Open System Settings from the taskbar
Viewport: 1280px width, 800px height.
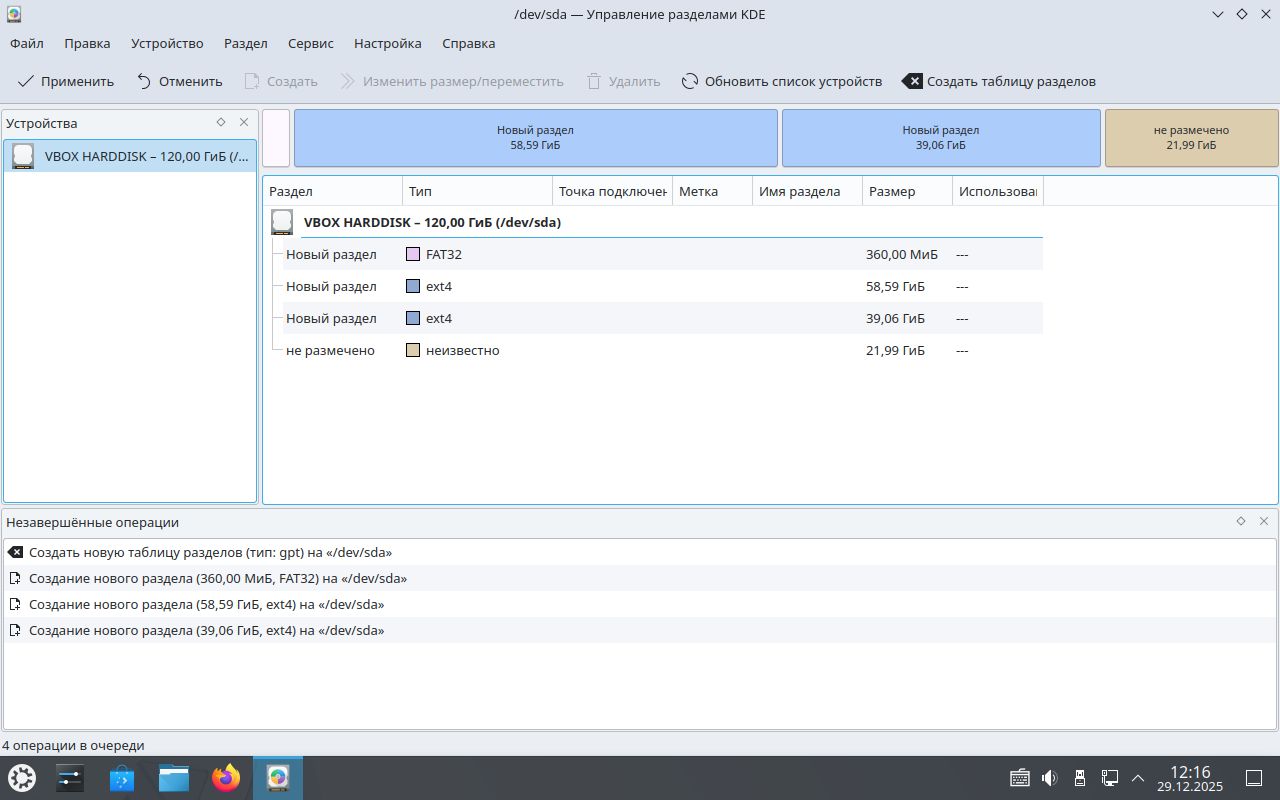70,778
